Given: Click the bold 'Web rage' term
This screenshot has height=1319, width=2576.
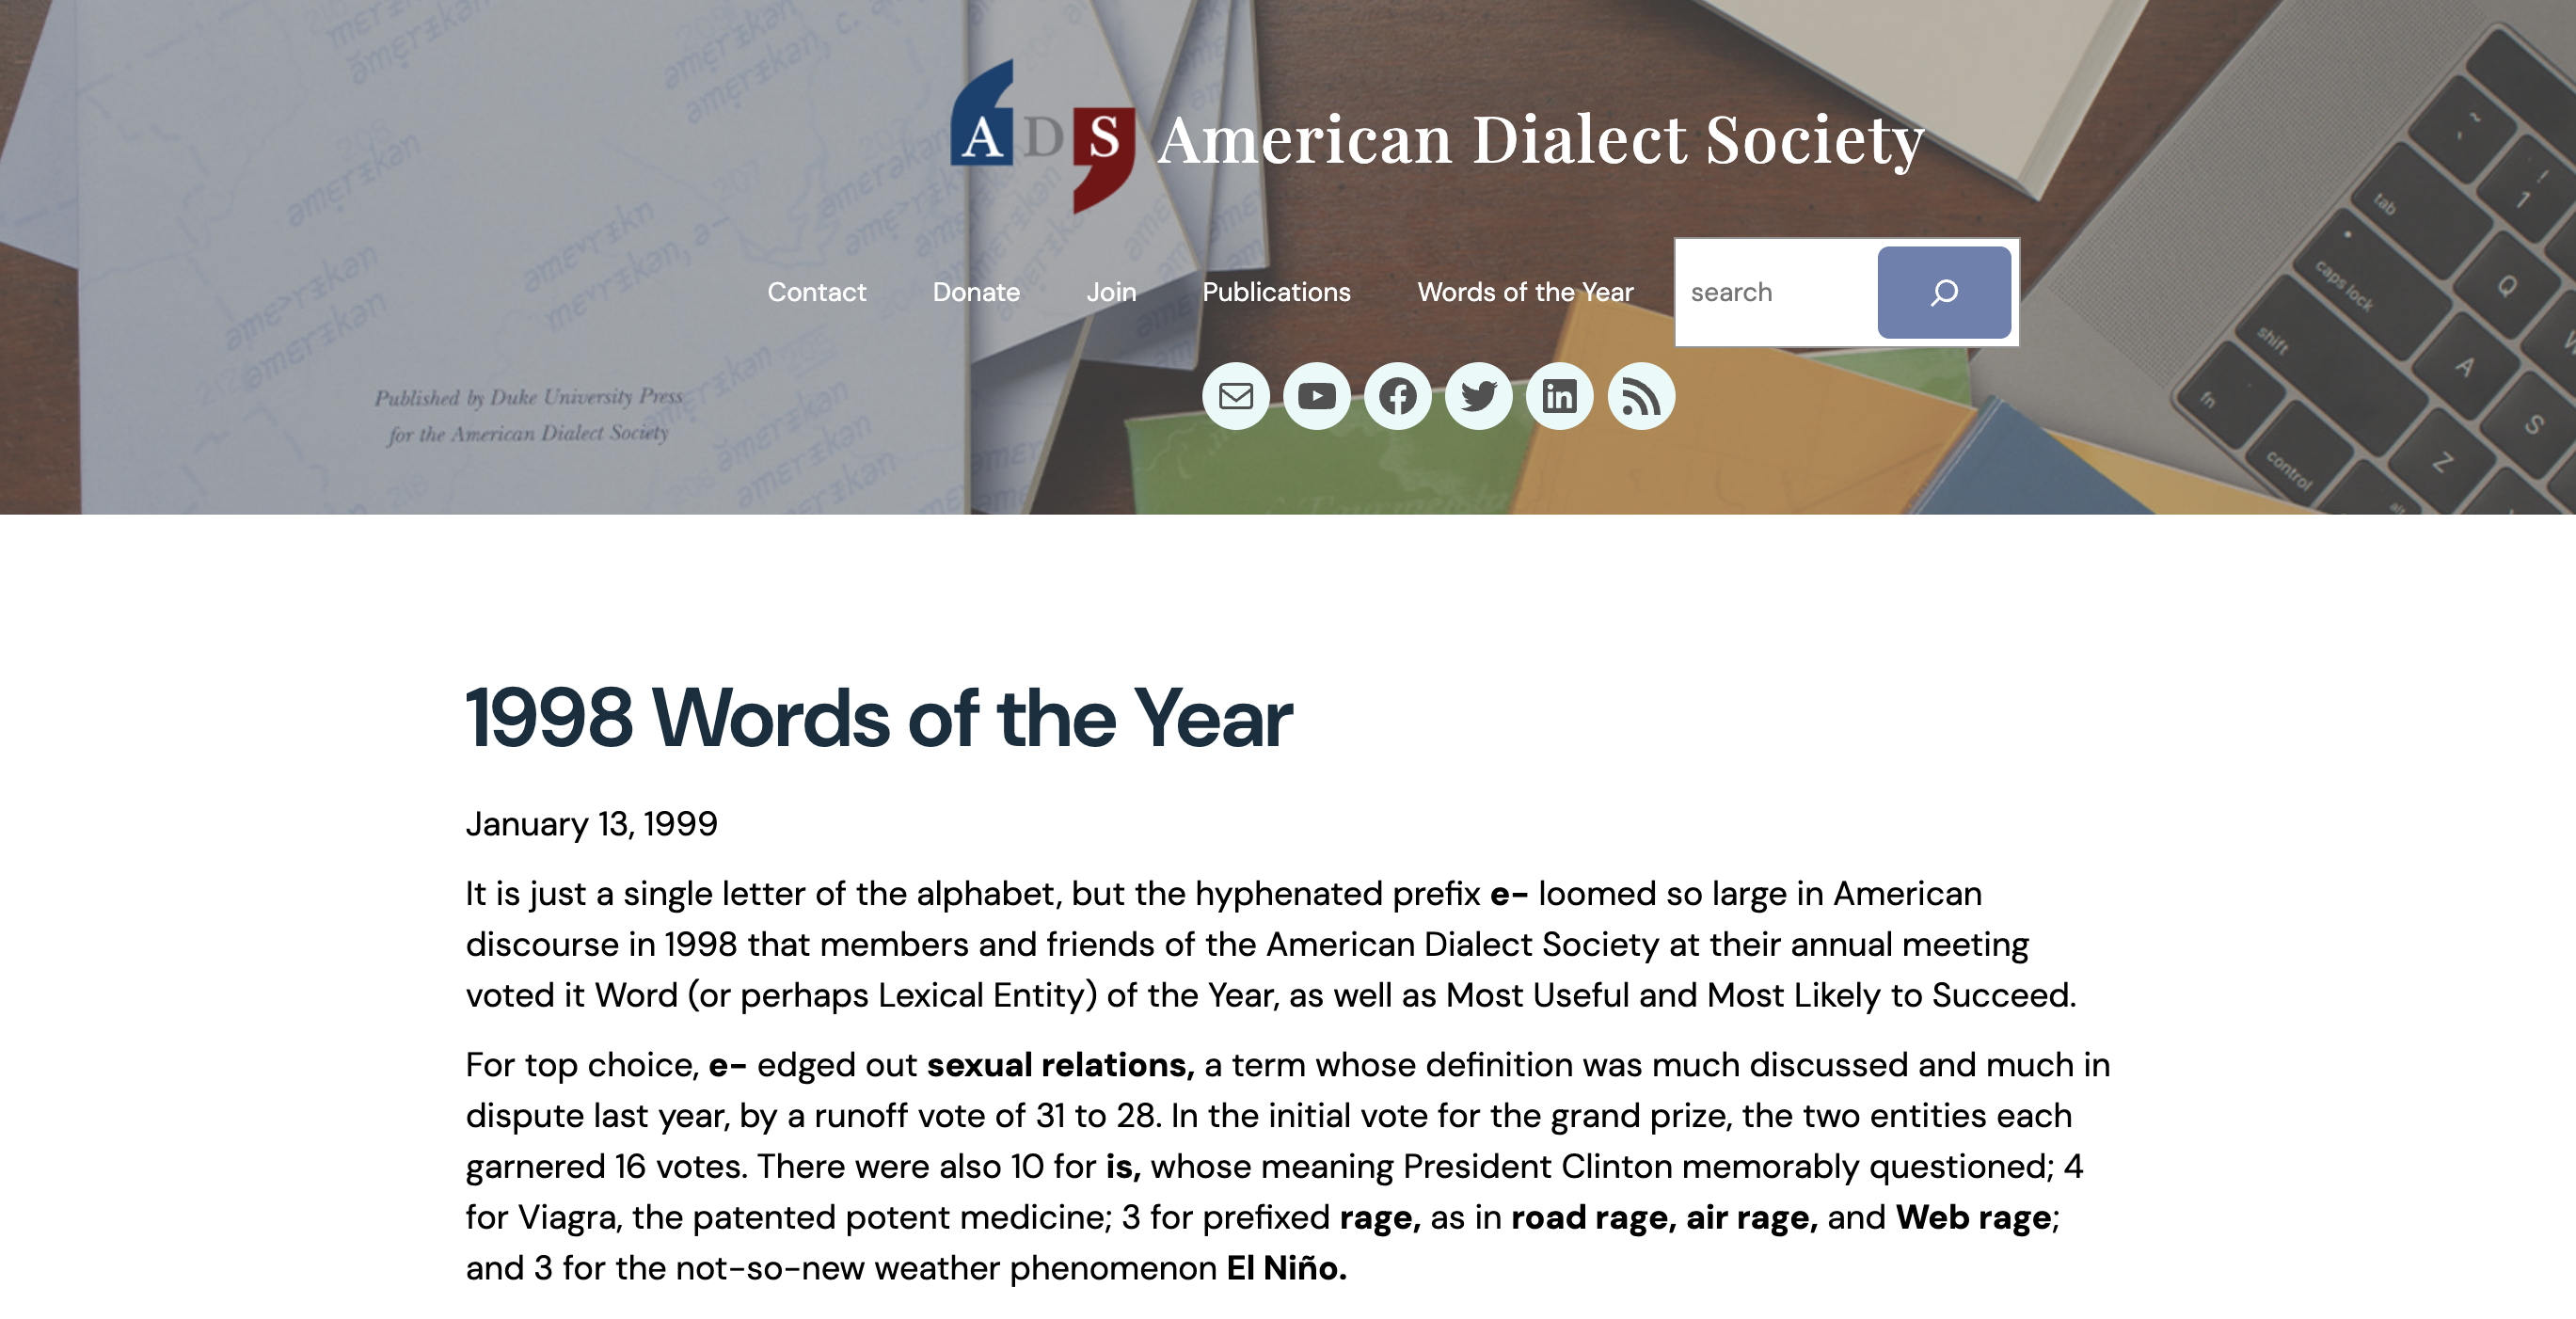Looking at the screenshot, I should pyautogui.click(x=1972, y=1217).
